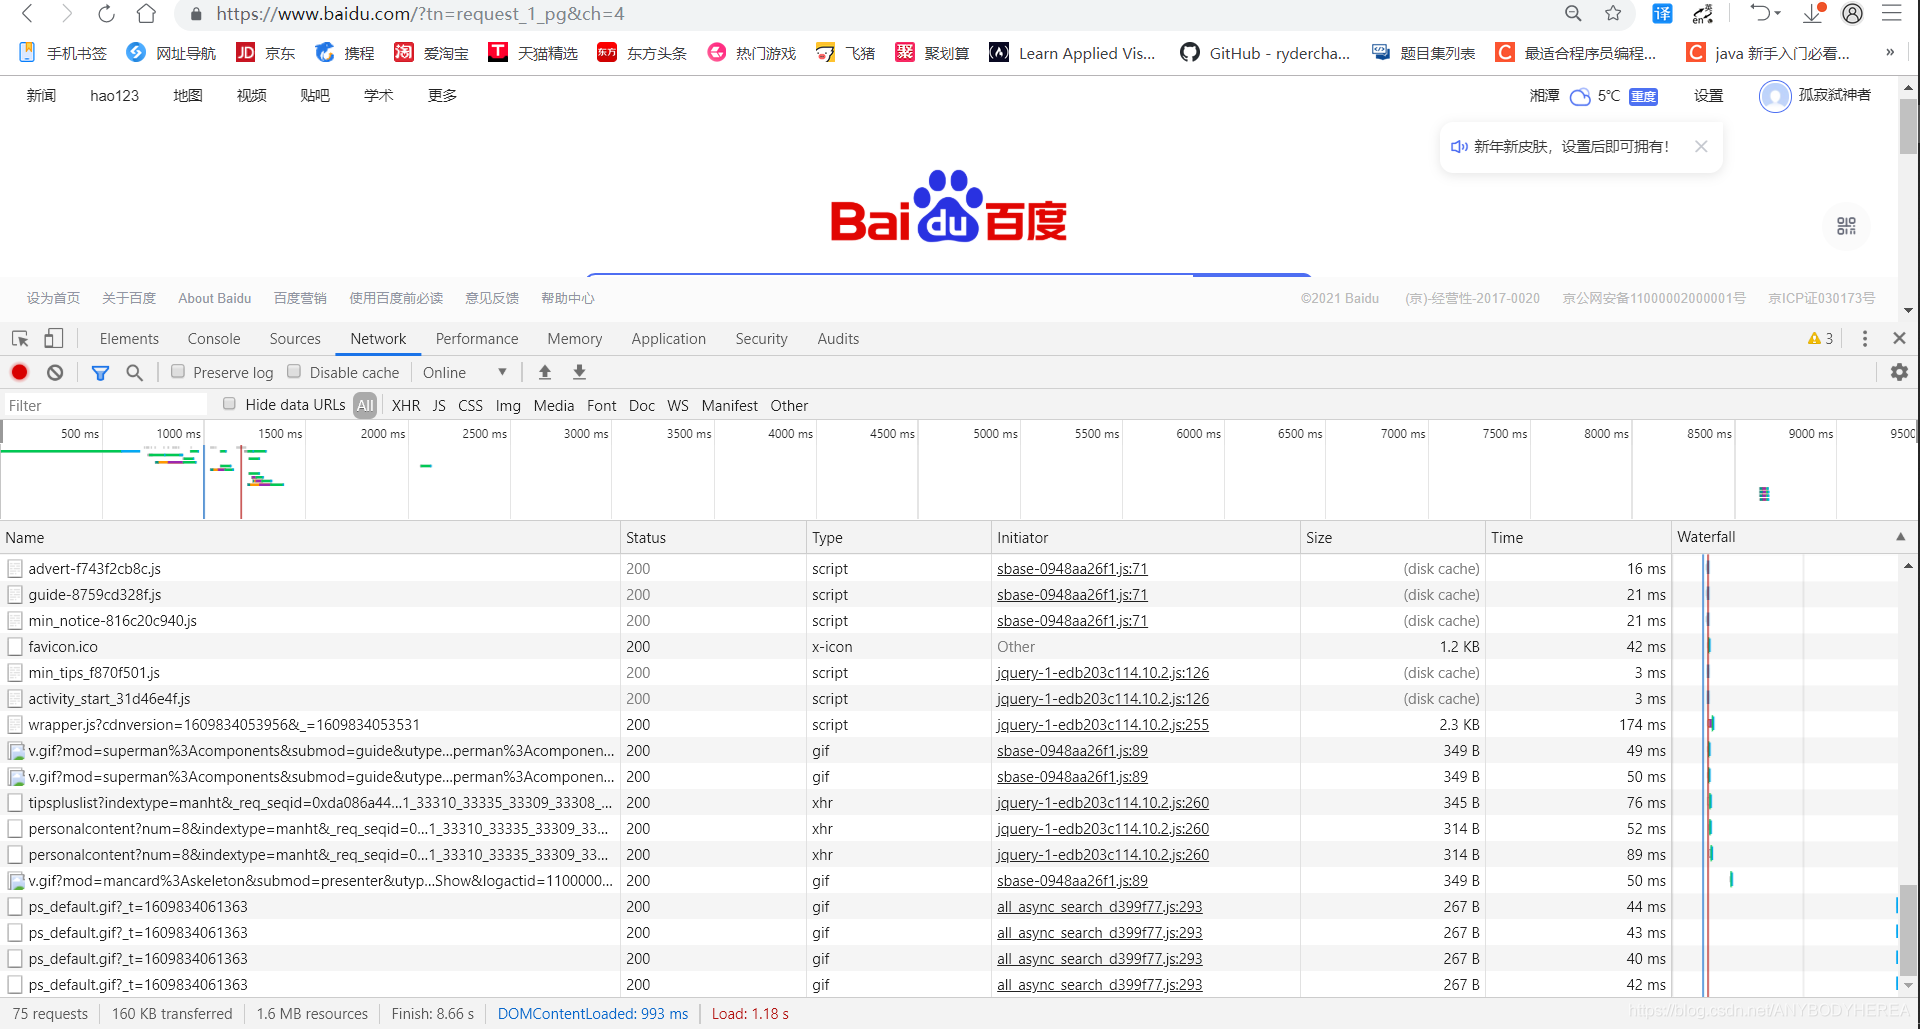Open network search magnifier in DevTools
Viewport: 1920px width, 1029px height.
pyautogui.click(x=134, y=372)
